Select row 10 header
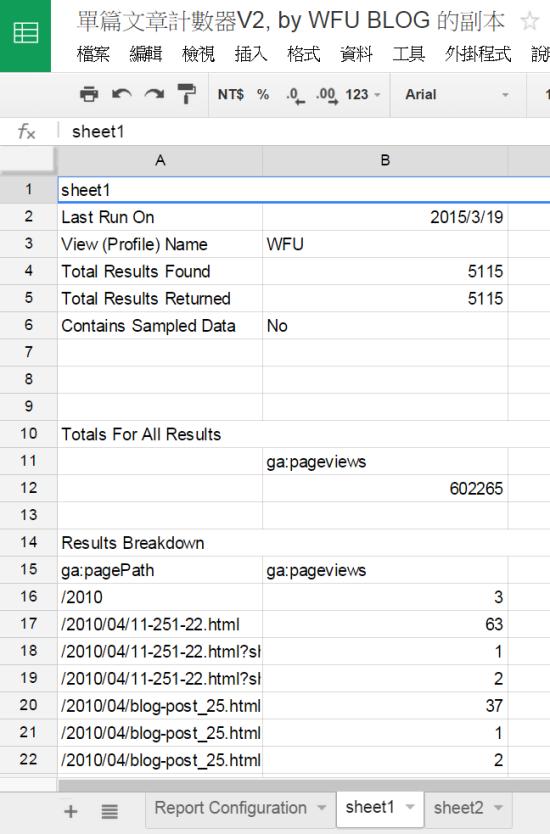This screenshot has width=550, height=834. click(28, 433)
